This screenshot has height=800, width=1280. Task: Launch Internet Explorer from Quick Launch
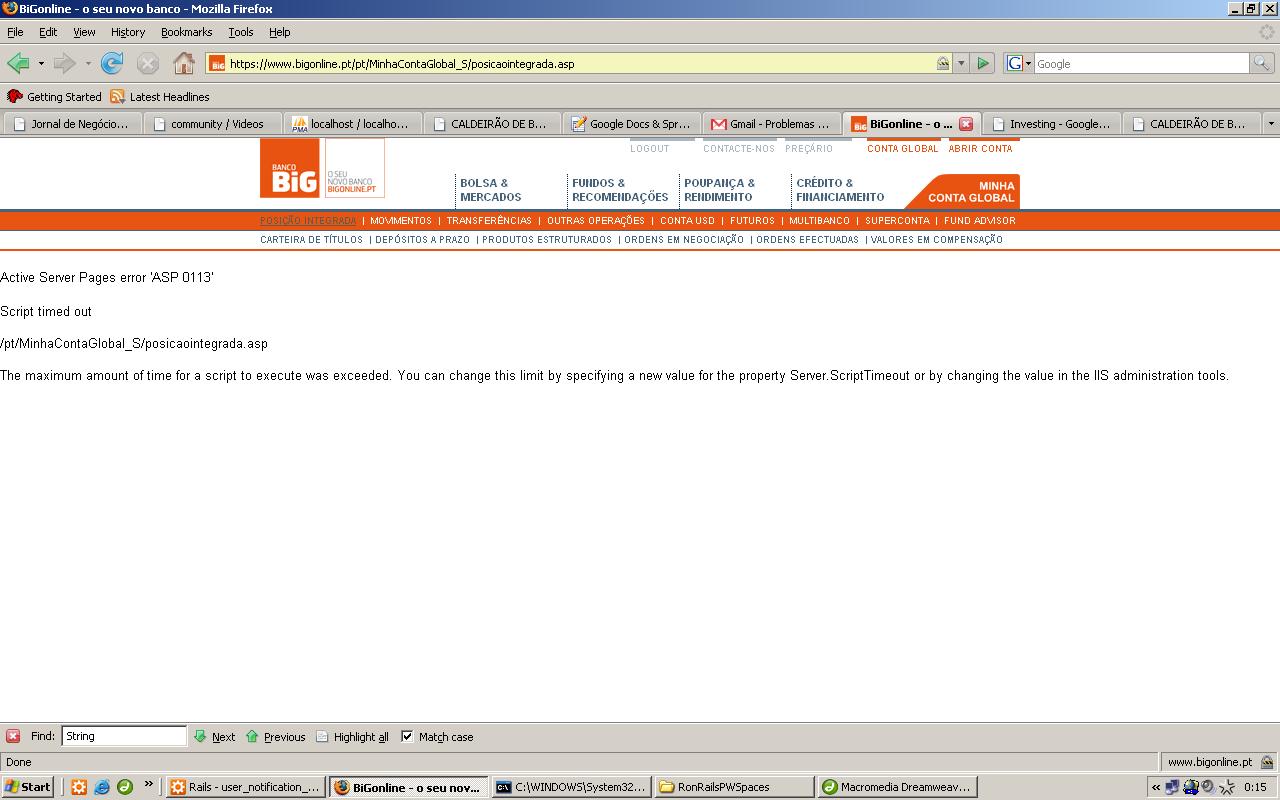tap(102, 787)
